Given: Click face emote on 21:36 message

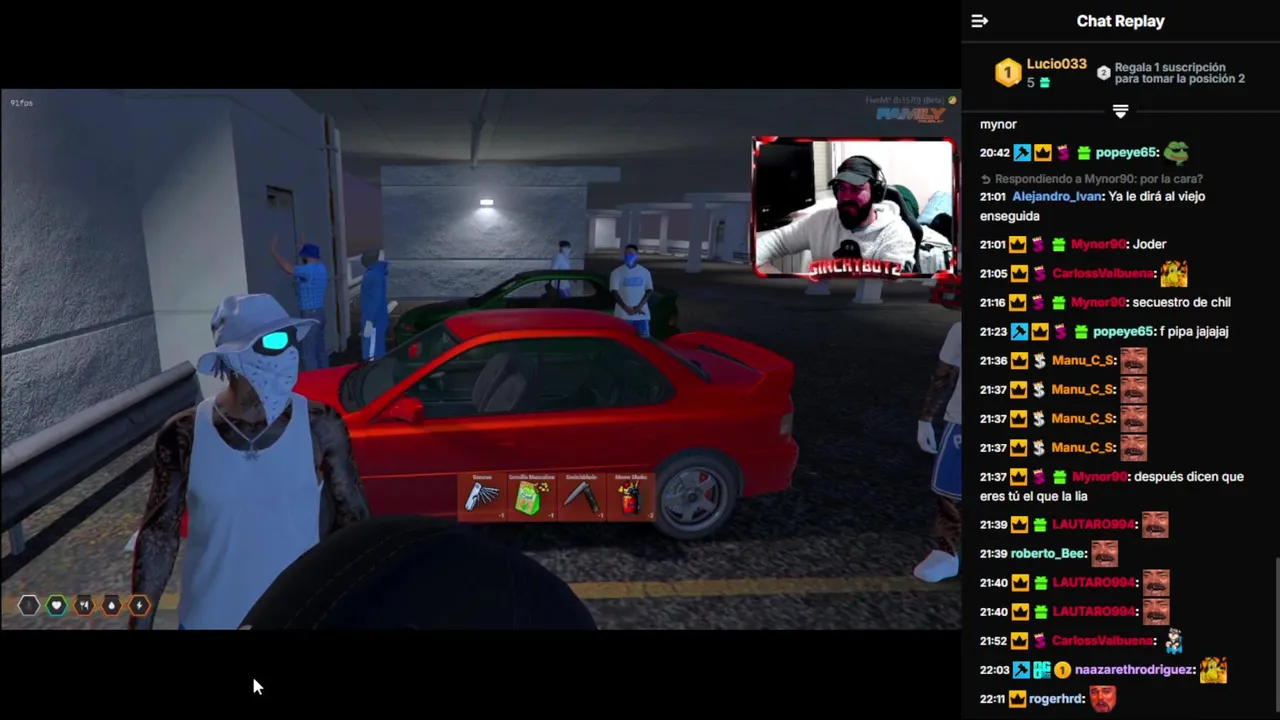Looking at the screenshot, I should (1133, 360).
